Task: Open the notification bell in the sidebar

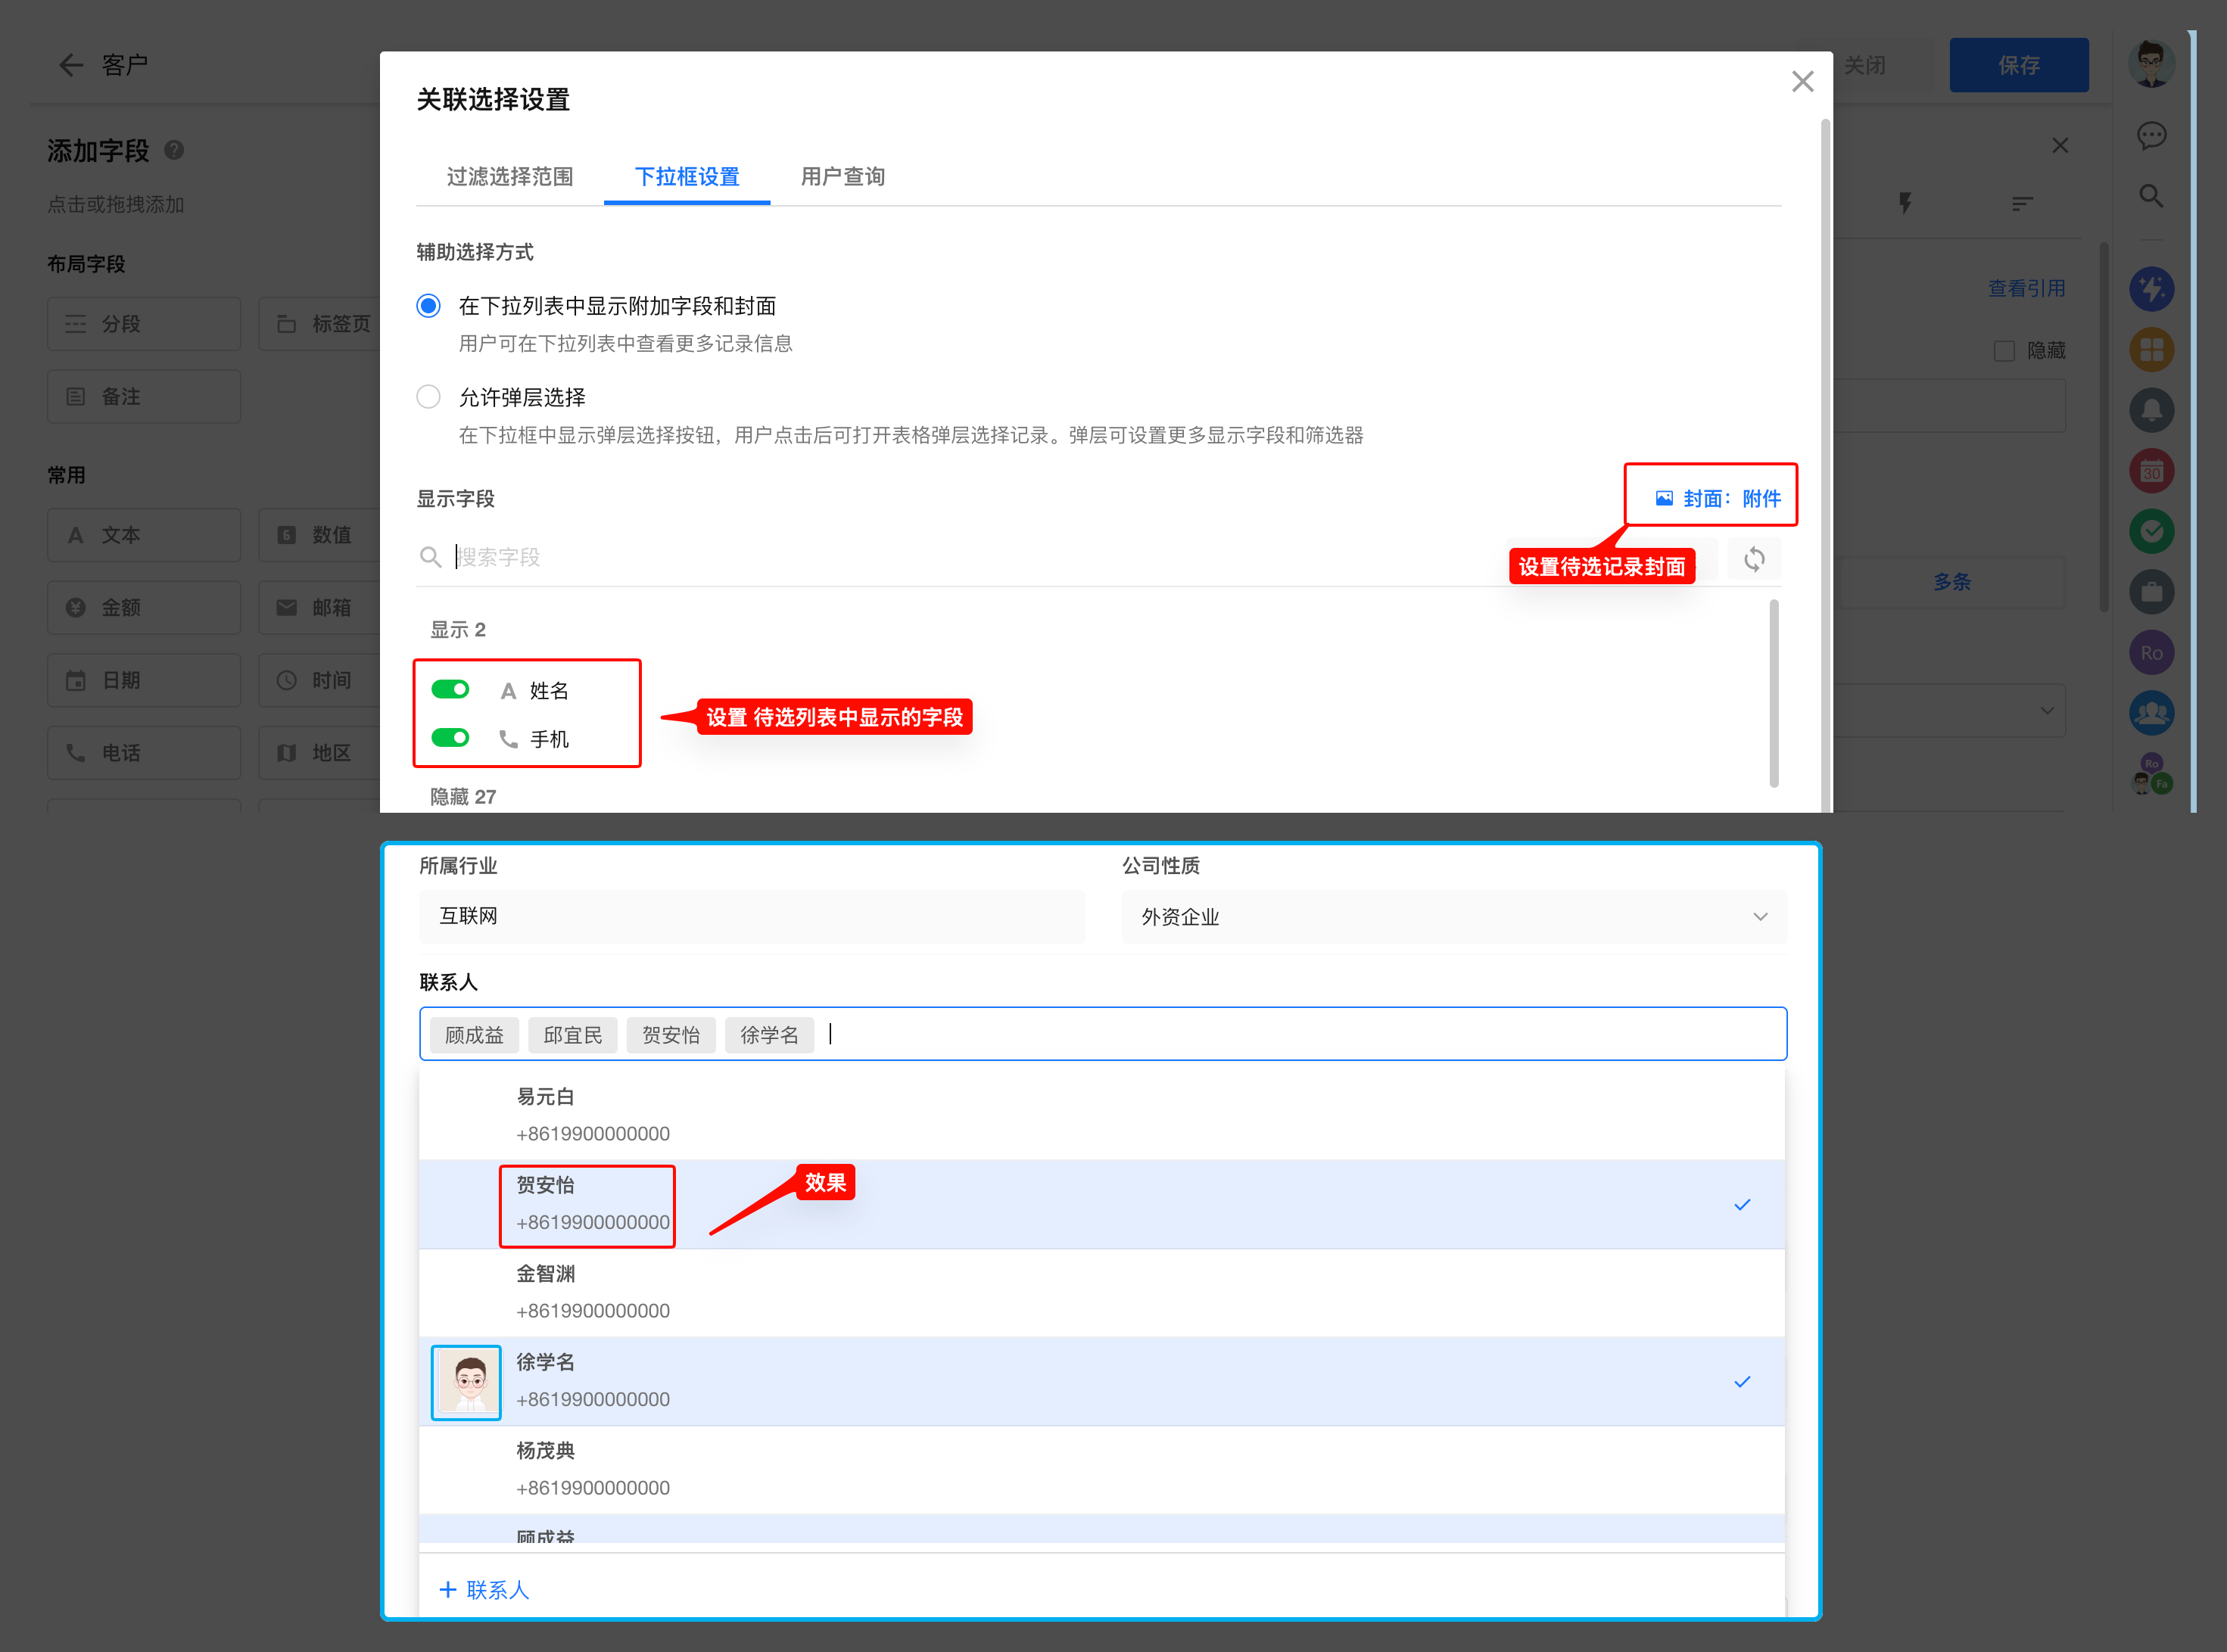Action: click(2151, 410)
